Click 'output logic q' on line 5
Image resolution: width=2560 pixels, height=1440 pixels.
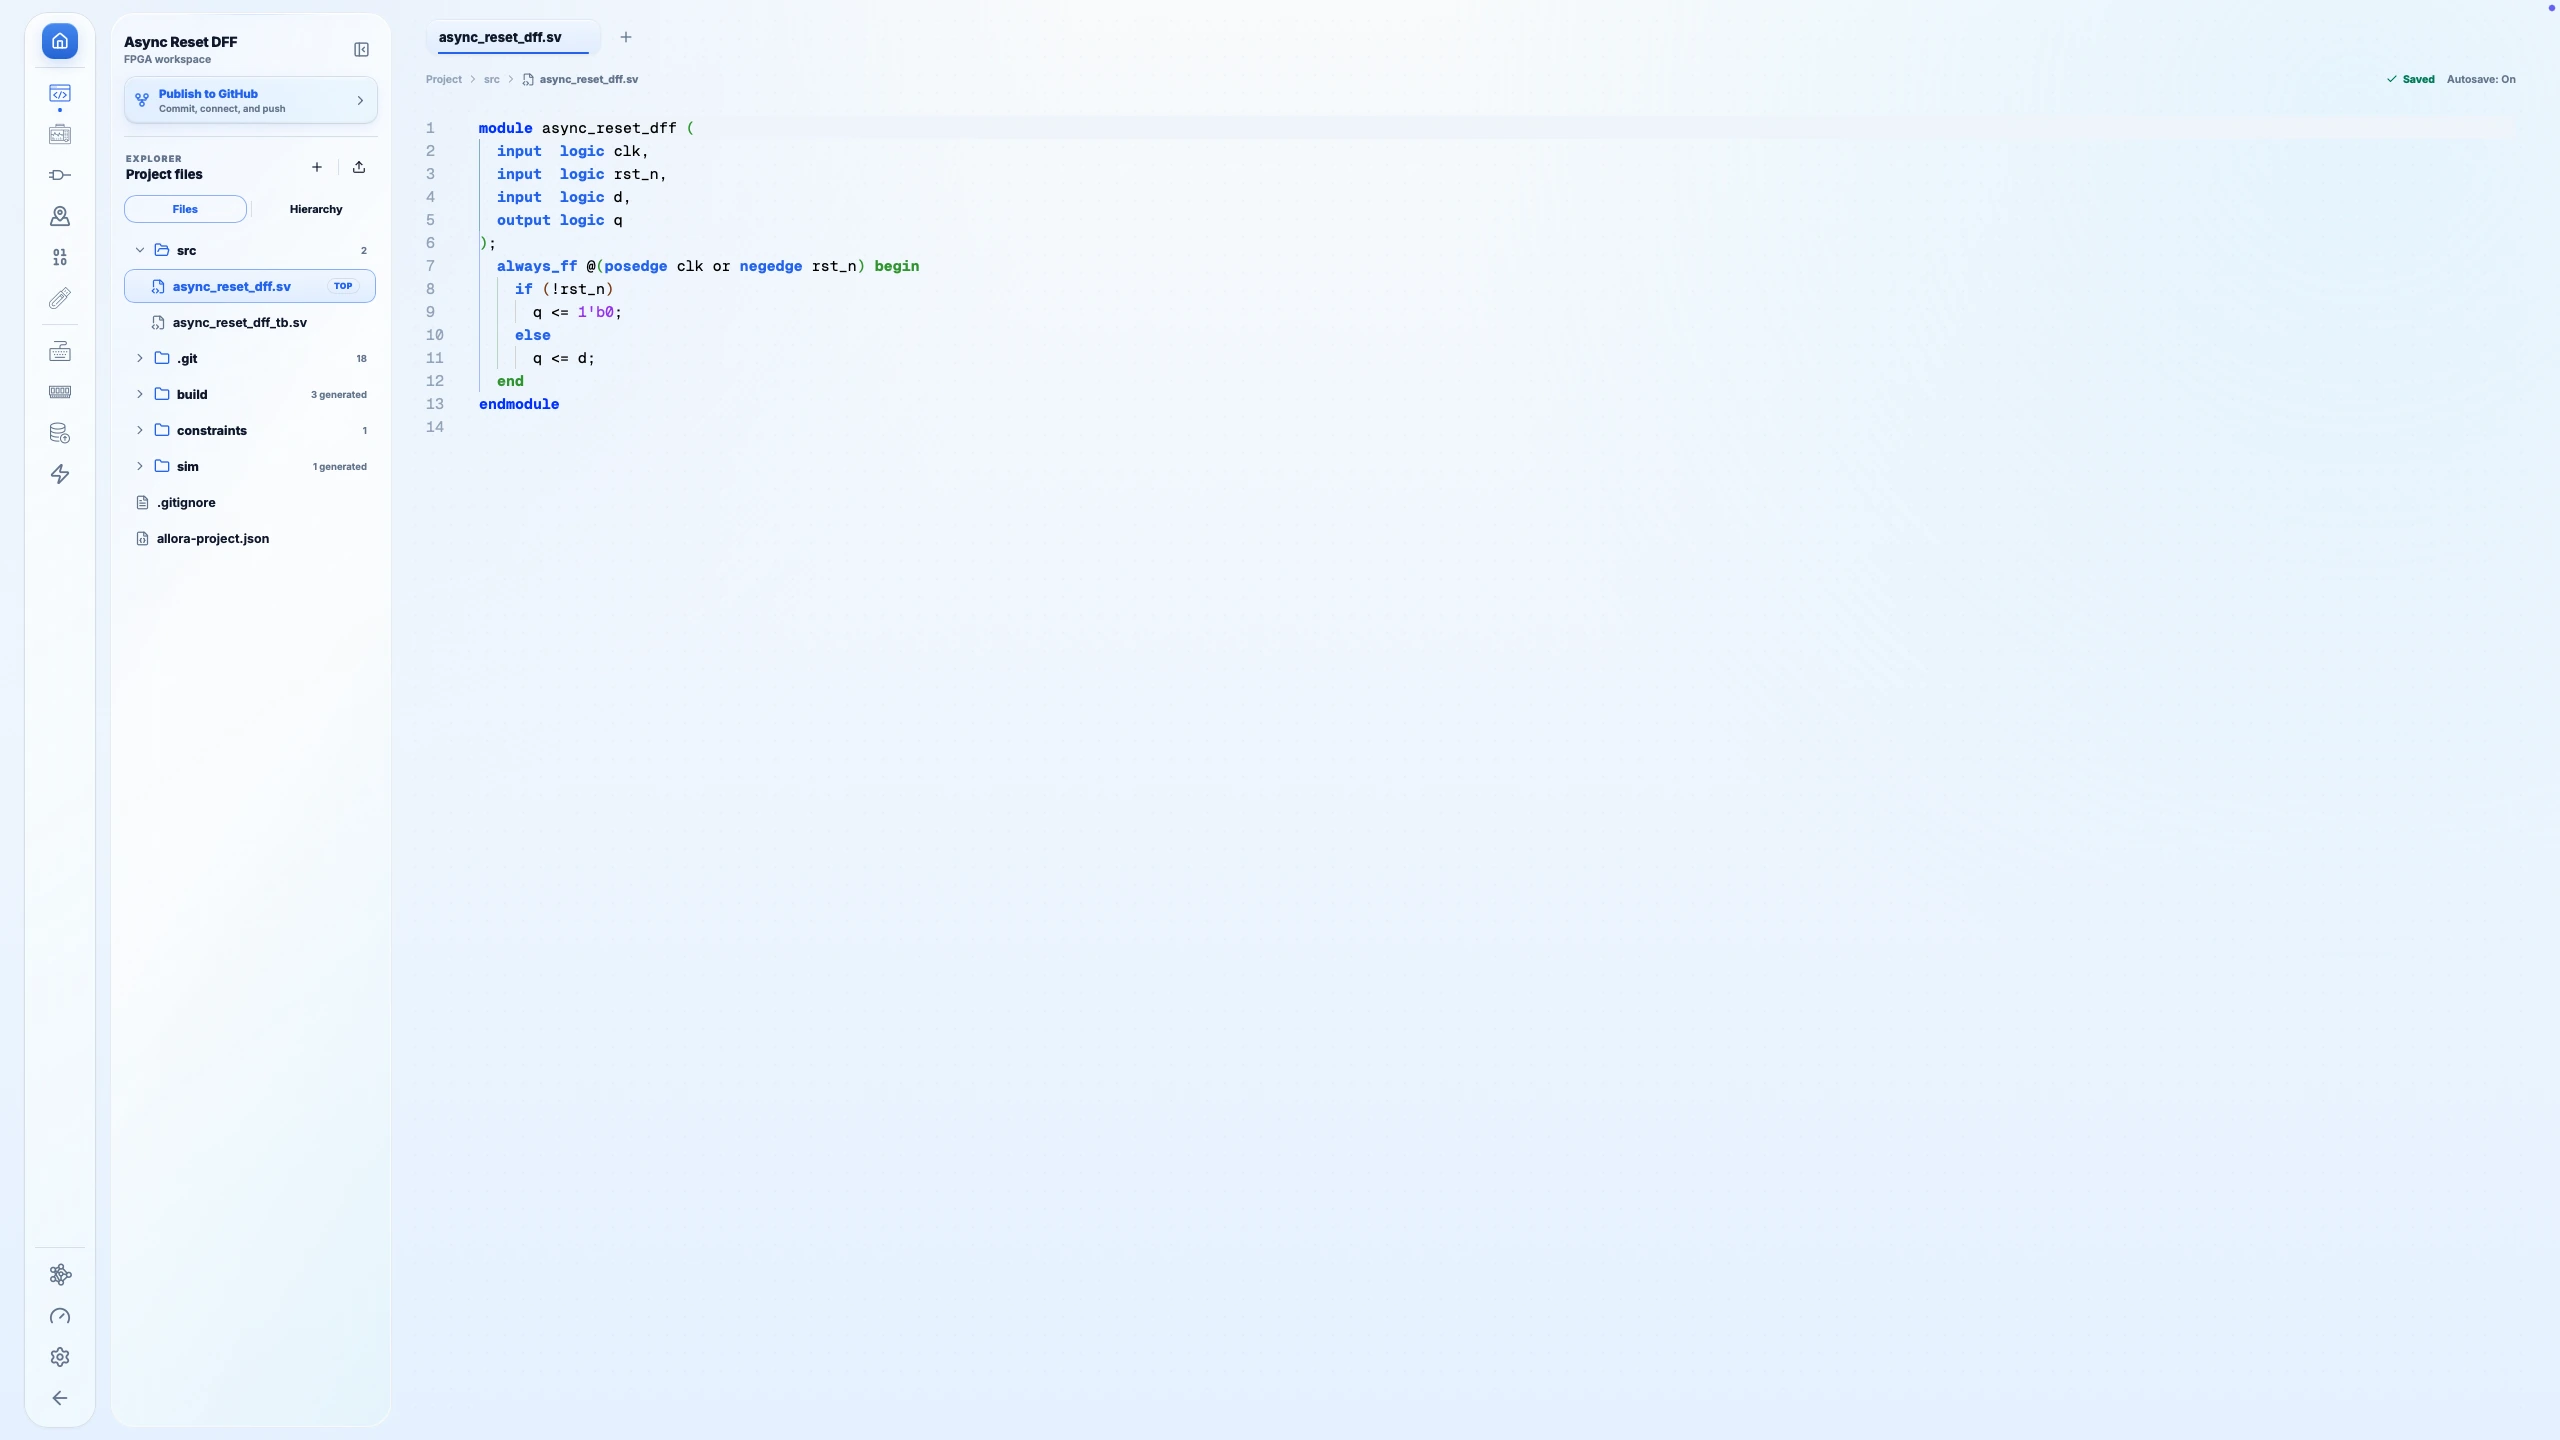click(560, 220)
